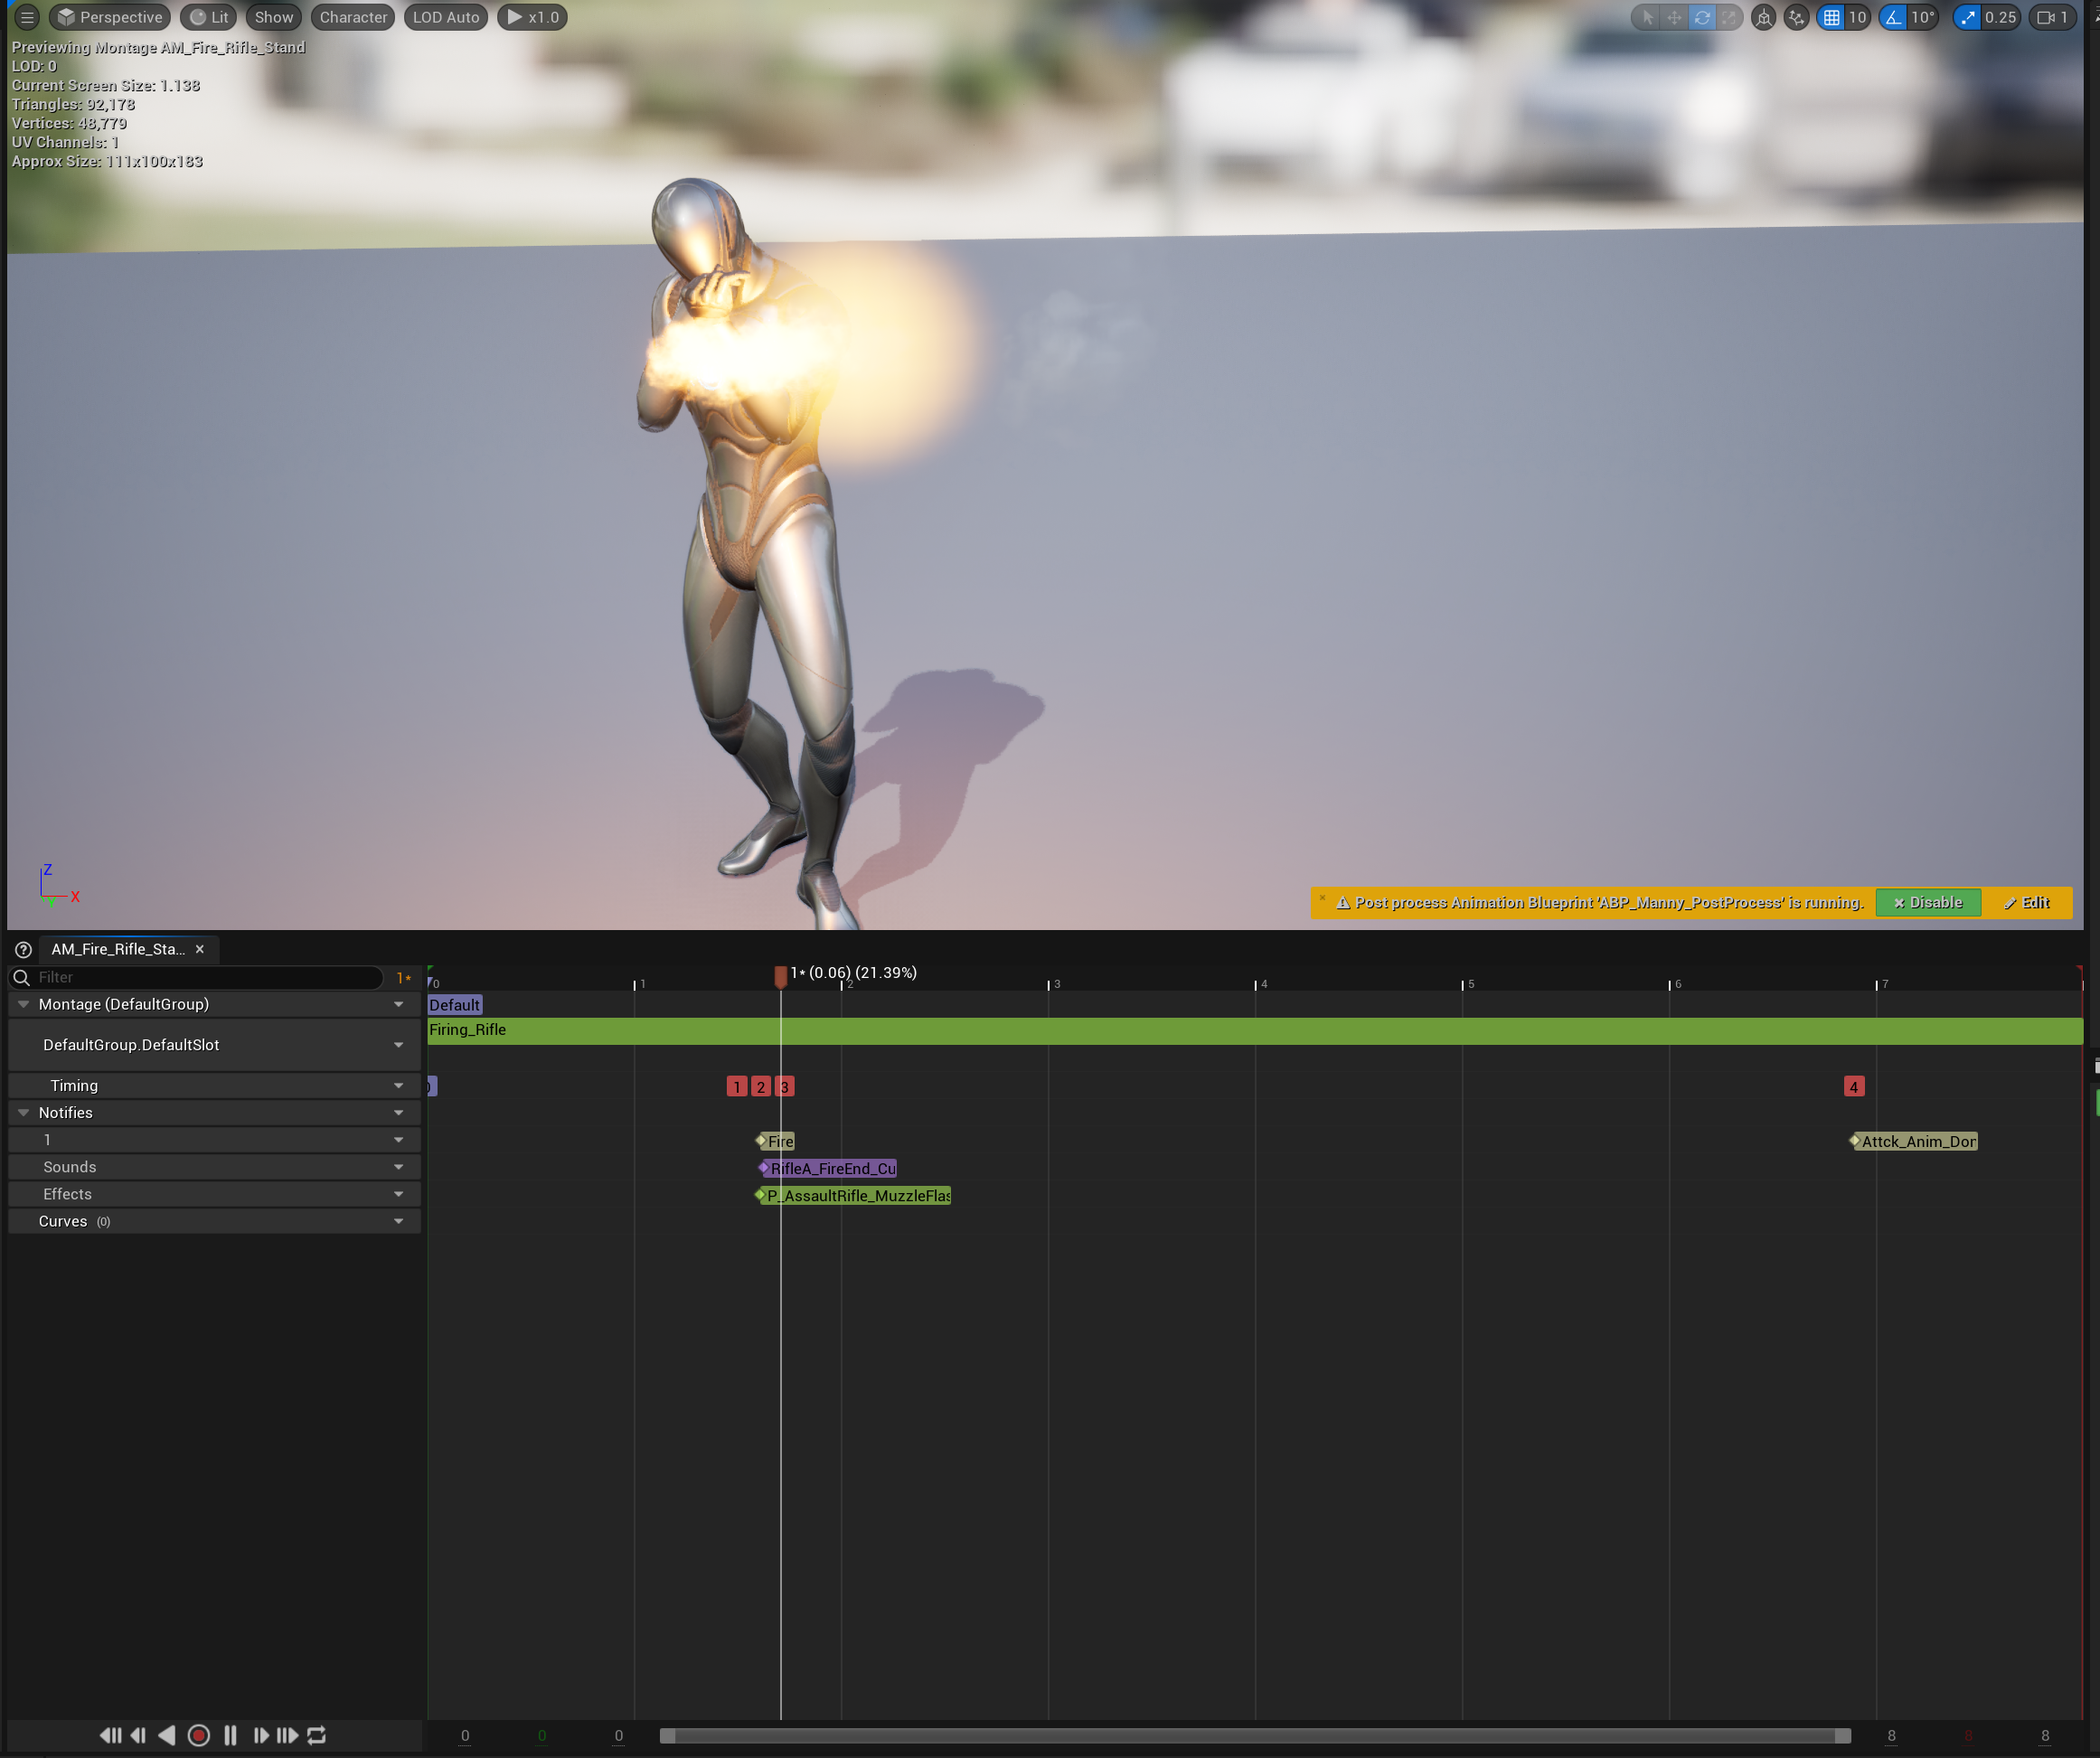Open the Character menu
2100x1758 pixels.
tap(353, 17)
